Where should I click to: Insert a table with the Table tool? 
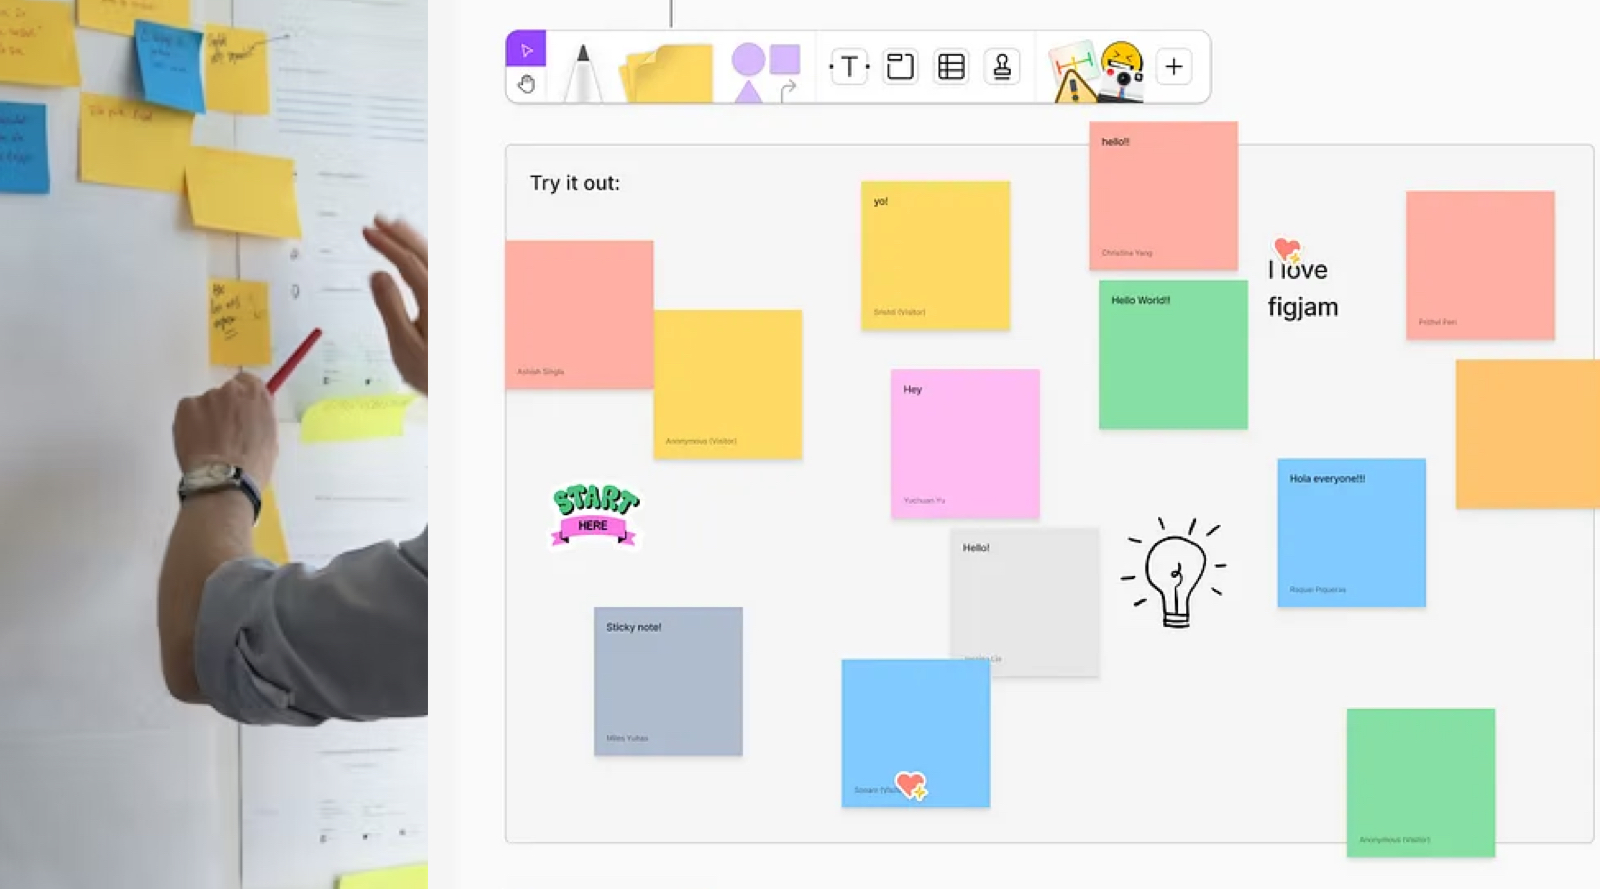[x=951, y=67]
